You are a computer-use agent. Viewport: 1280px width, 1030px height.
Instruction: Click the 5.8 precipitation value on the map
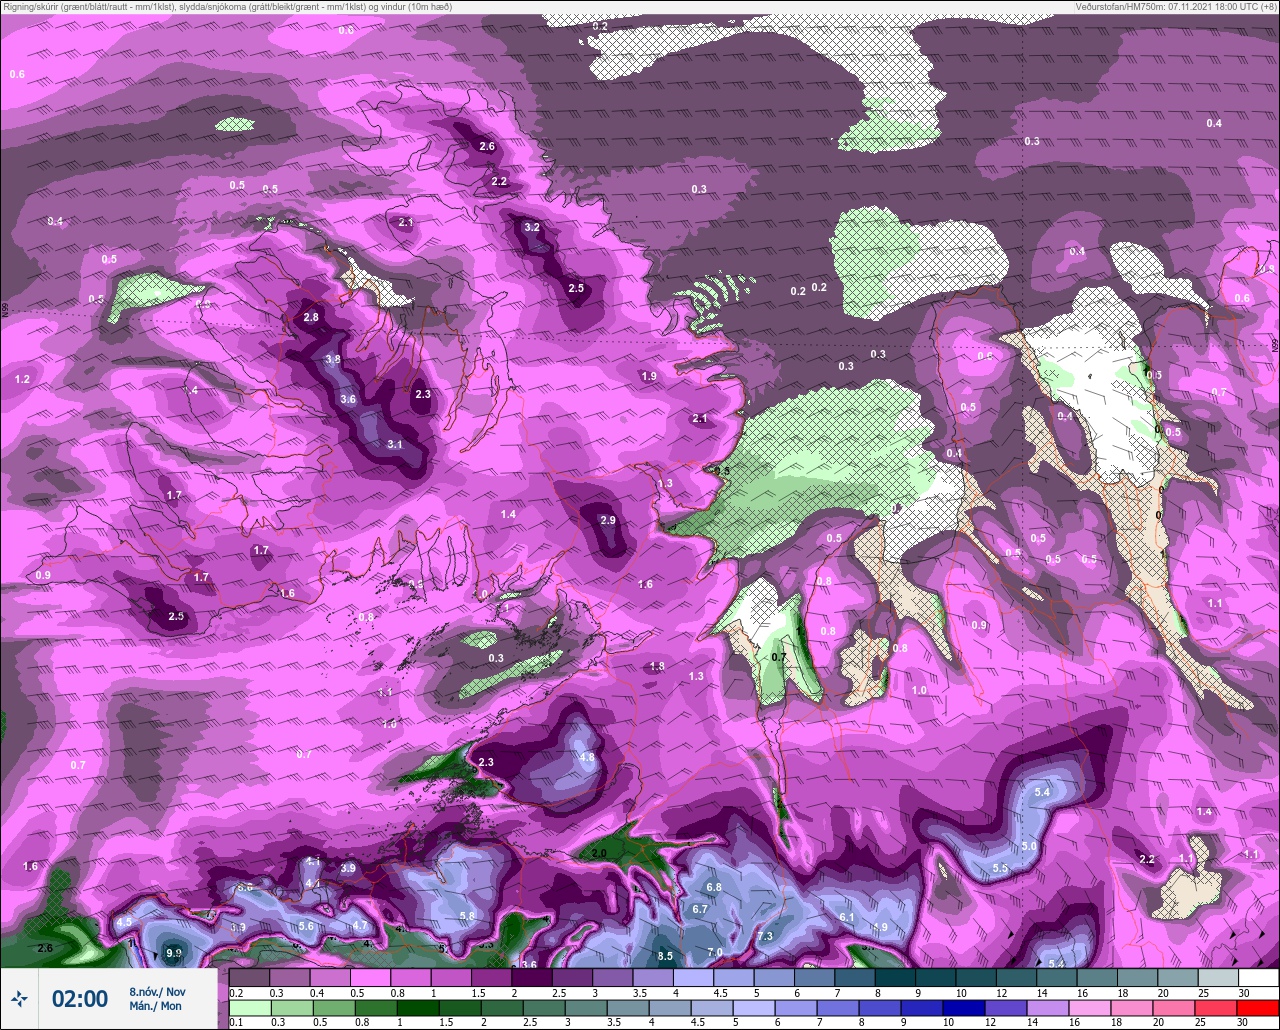coord(466,916)
